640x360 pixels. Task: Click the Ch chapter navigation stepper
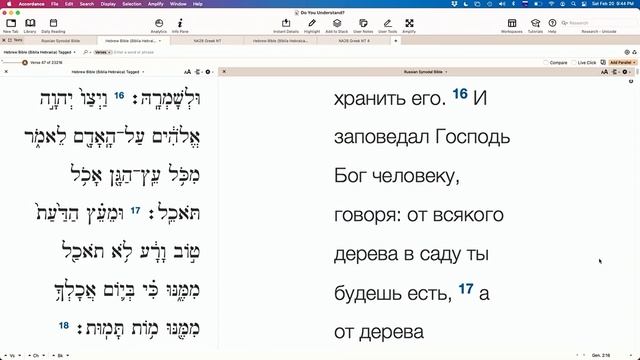36,356
